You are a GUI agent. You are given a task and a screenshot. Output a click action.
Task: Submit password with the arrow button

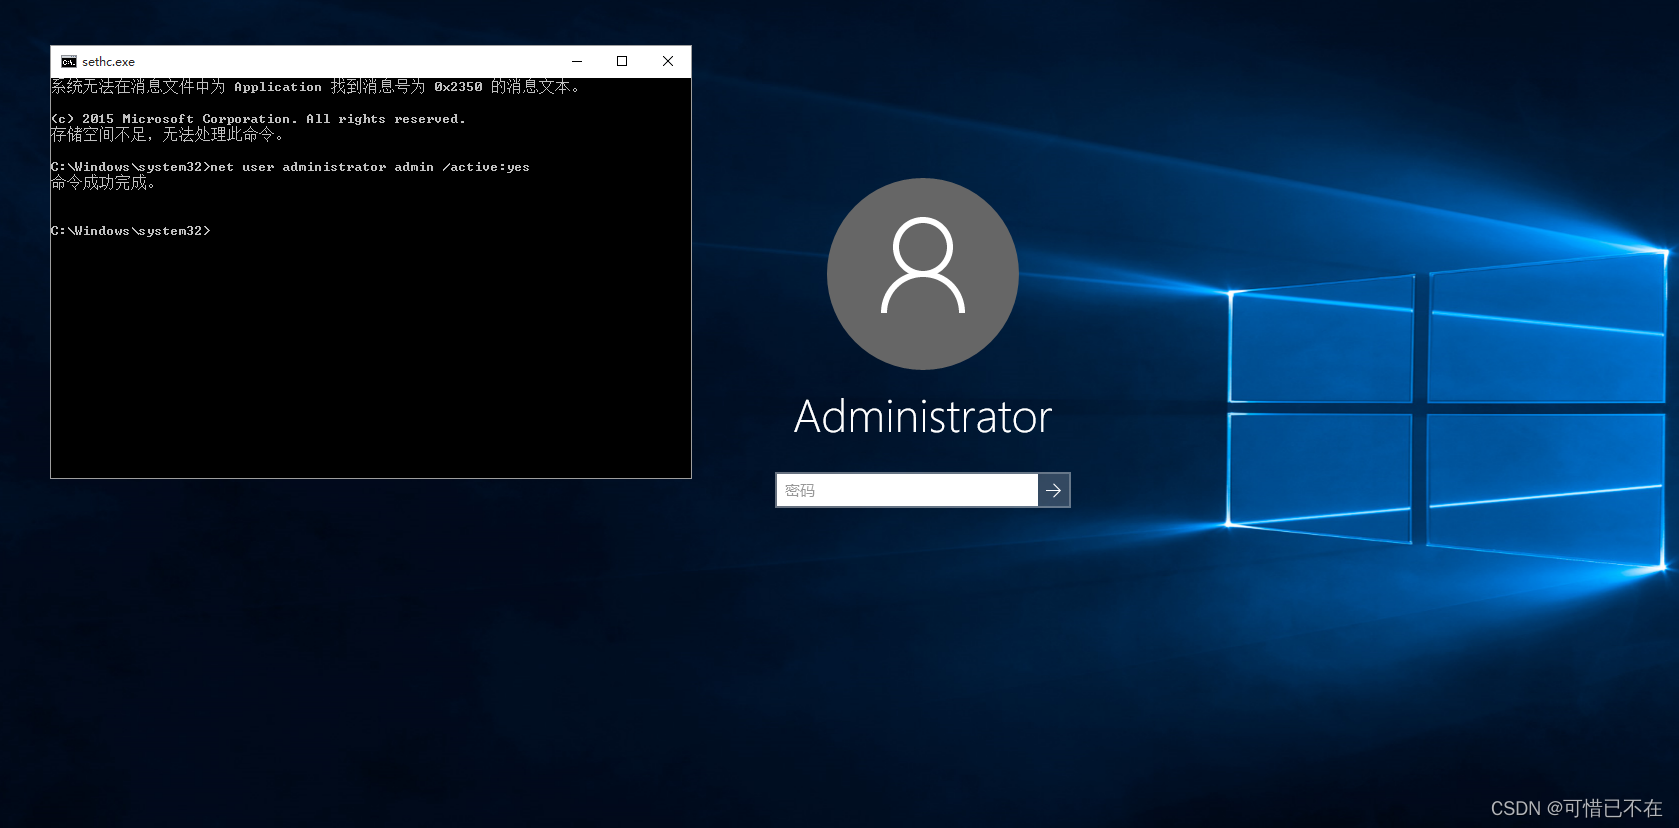click(x=1054, y=490)
